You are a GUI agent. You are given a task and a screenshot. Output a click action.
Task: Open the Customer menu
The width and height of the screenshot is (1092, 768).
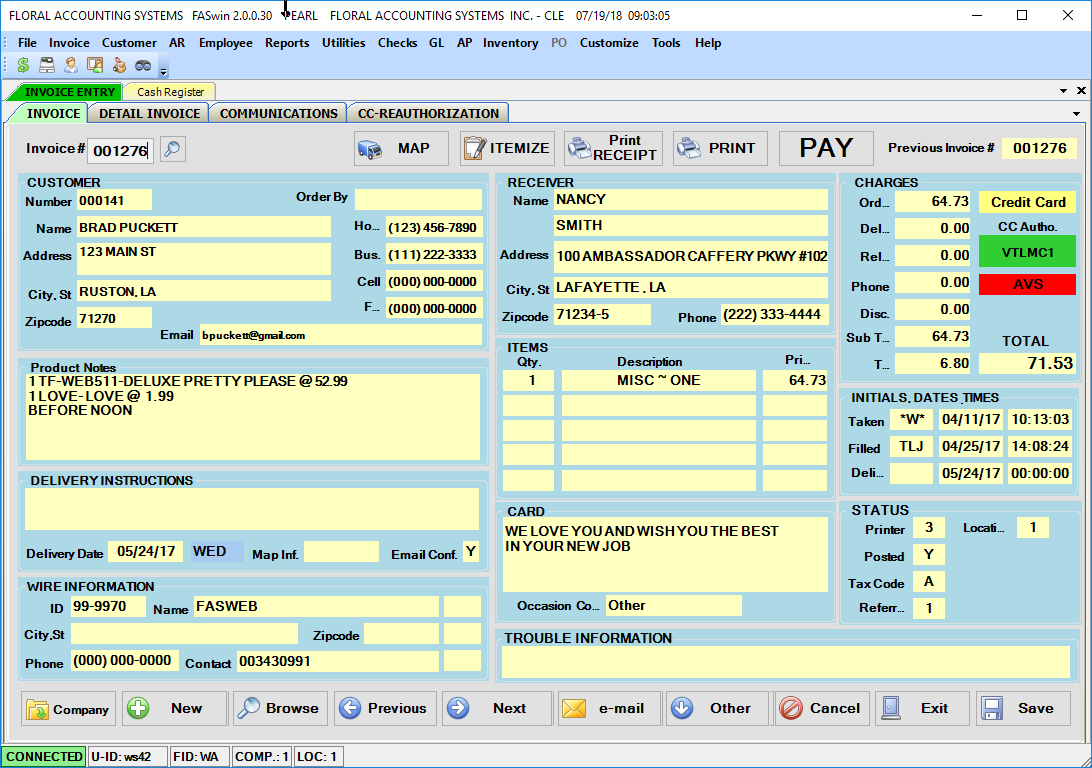coord(129,42)
